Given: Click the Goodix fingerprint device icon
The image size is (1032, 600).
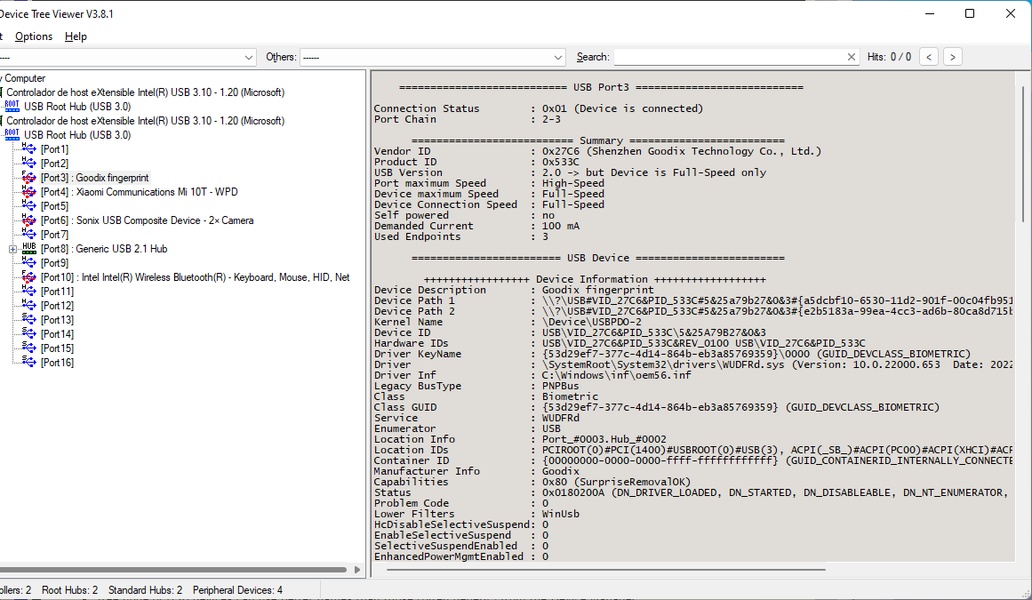Looking at the screenshot, I should click(29, 177).
